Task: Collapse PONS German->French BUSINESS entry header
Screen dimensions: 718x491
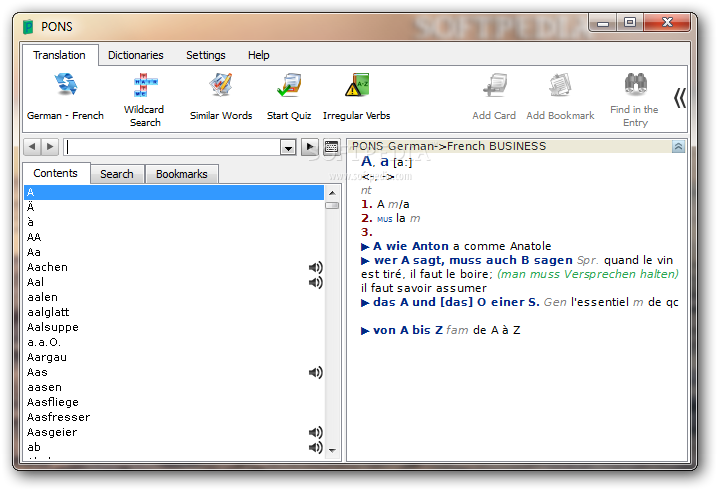Action: click(678, 147)
